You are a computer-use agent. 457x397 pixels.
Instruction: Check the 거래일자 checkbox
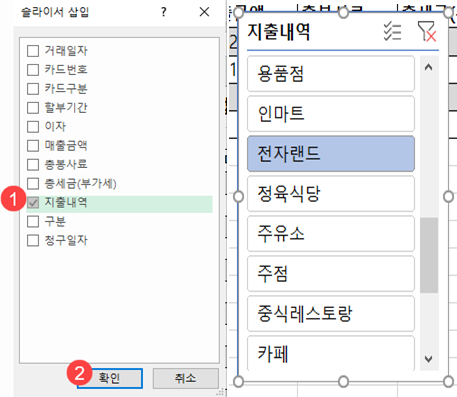[x=33, y=51]
